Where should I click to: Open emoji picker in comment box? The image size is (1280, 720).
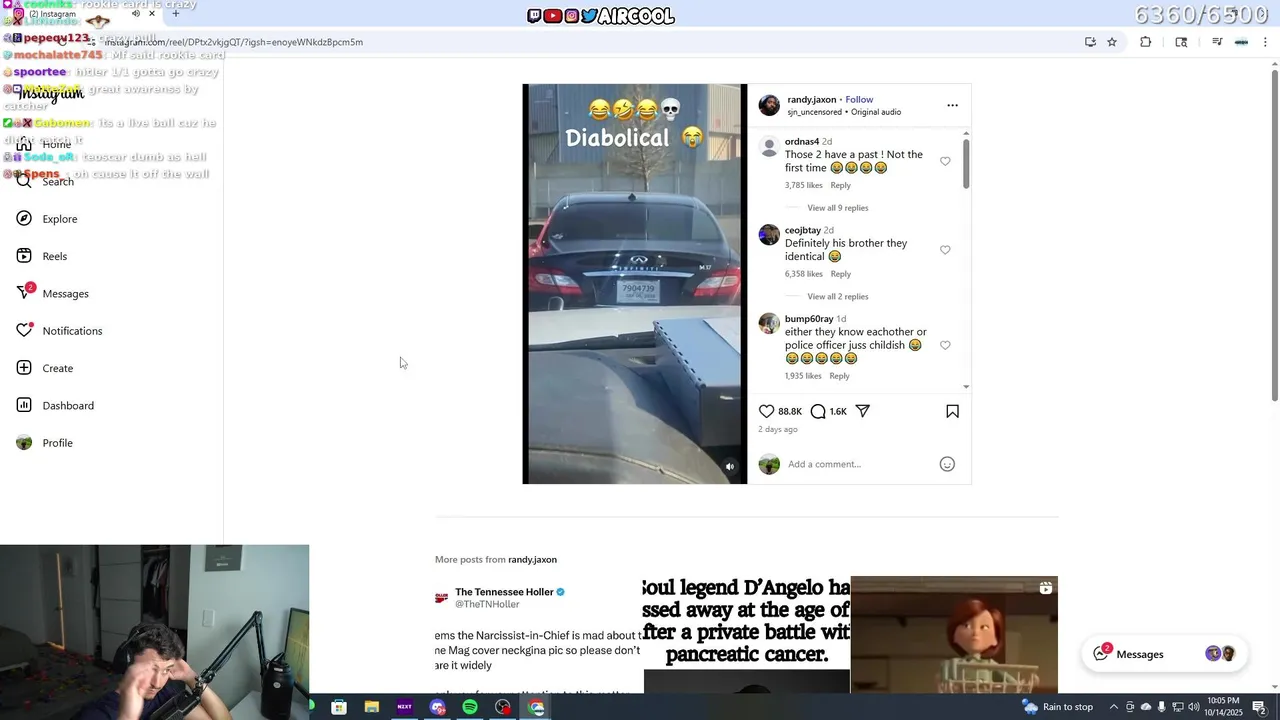[x=947, y=464]
